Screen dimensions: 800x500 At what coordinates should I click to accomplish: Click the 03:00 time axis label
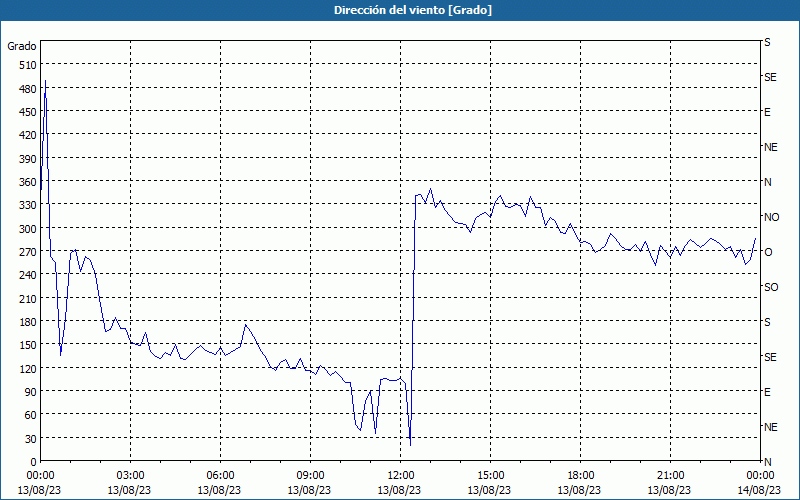[131, 476]
